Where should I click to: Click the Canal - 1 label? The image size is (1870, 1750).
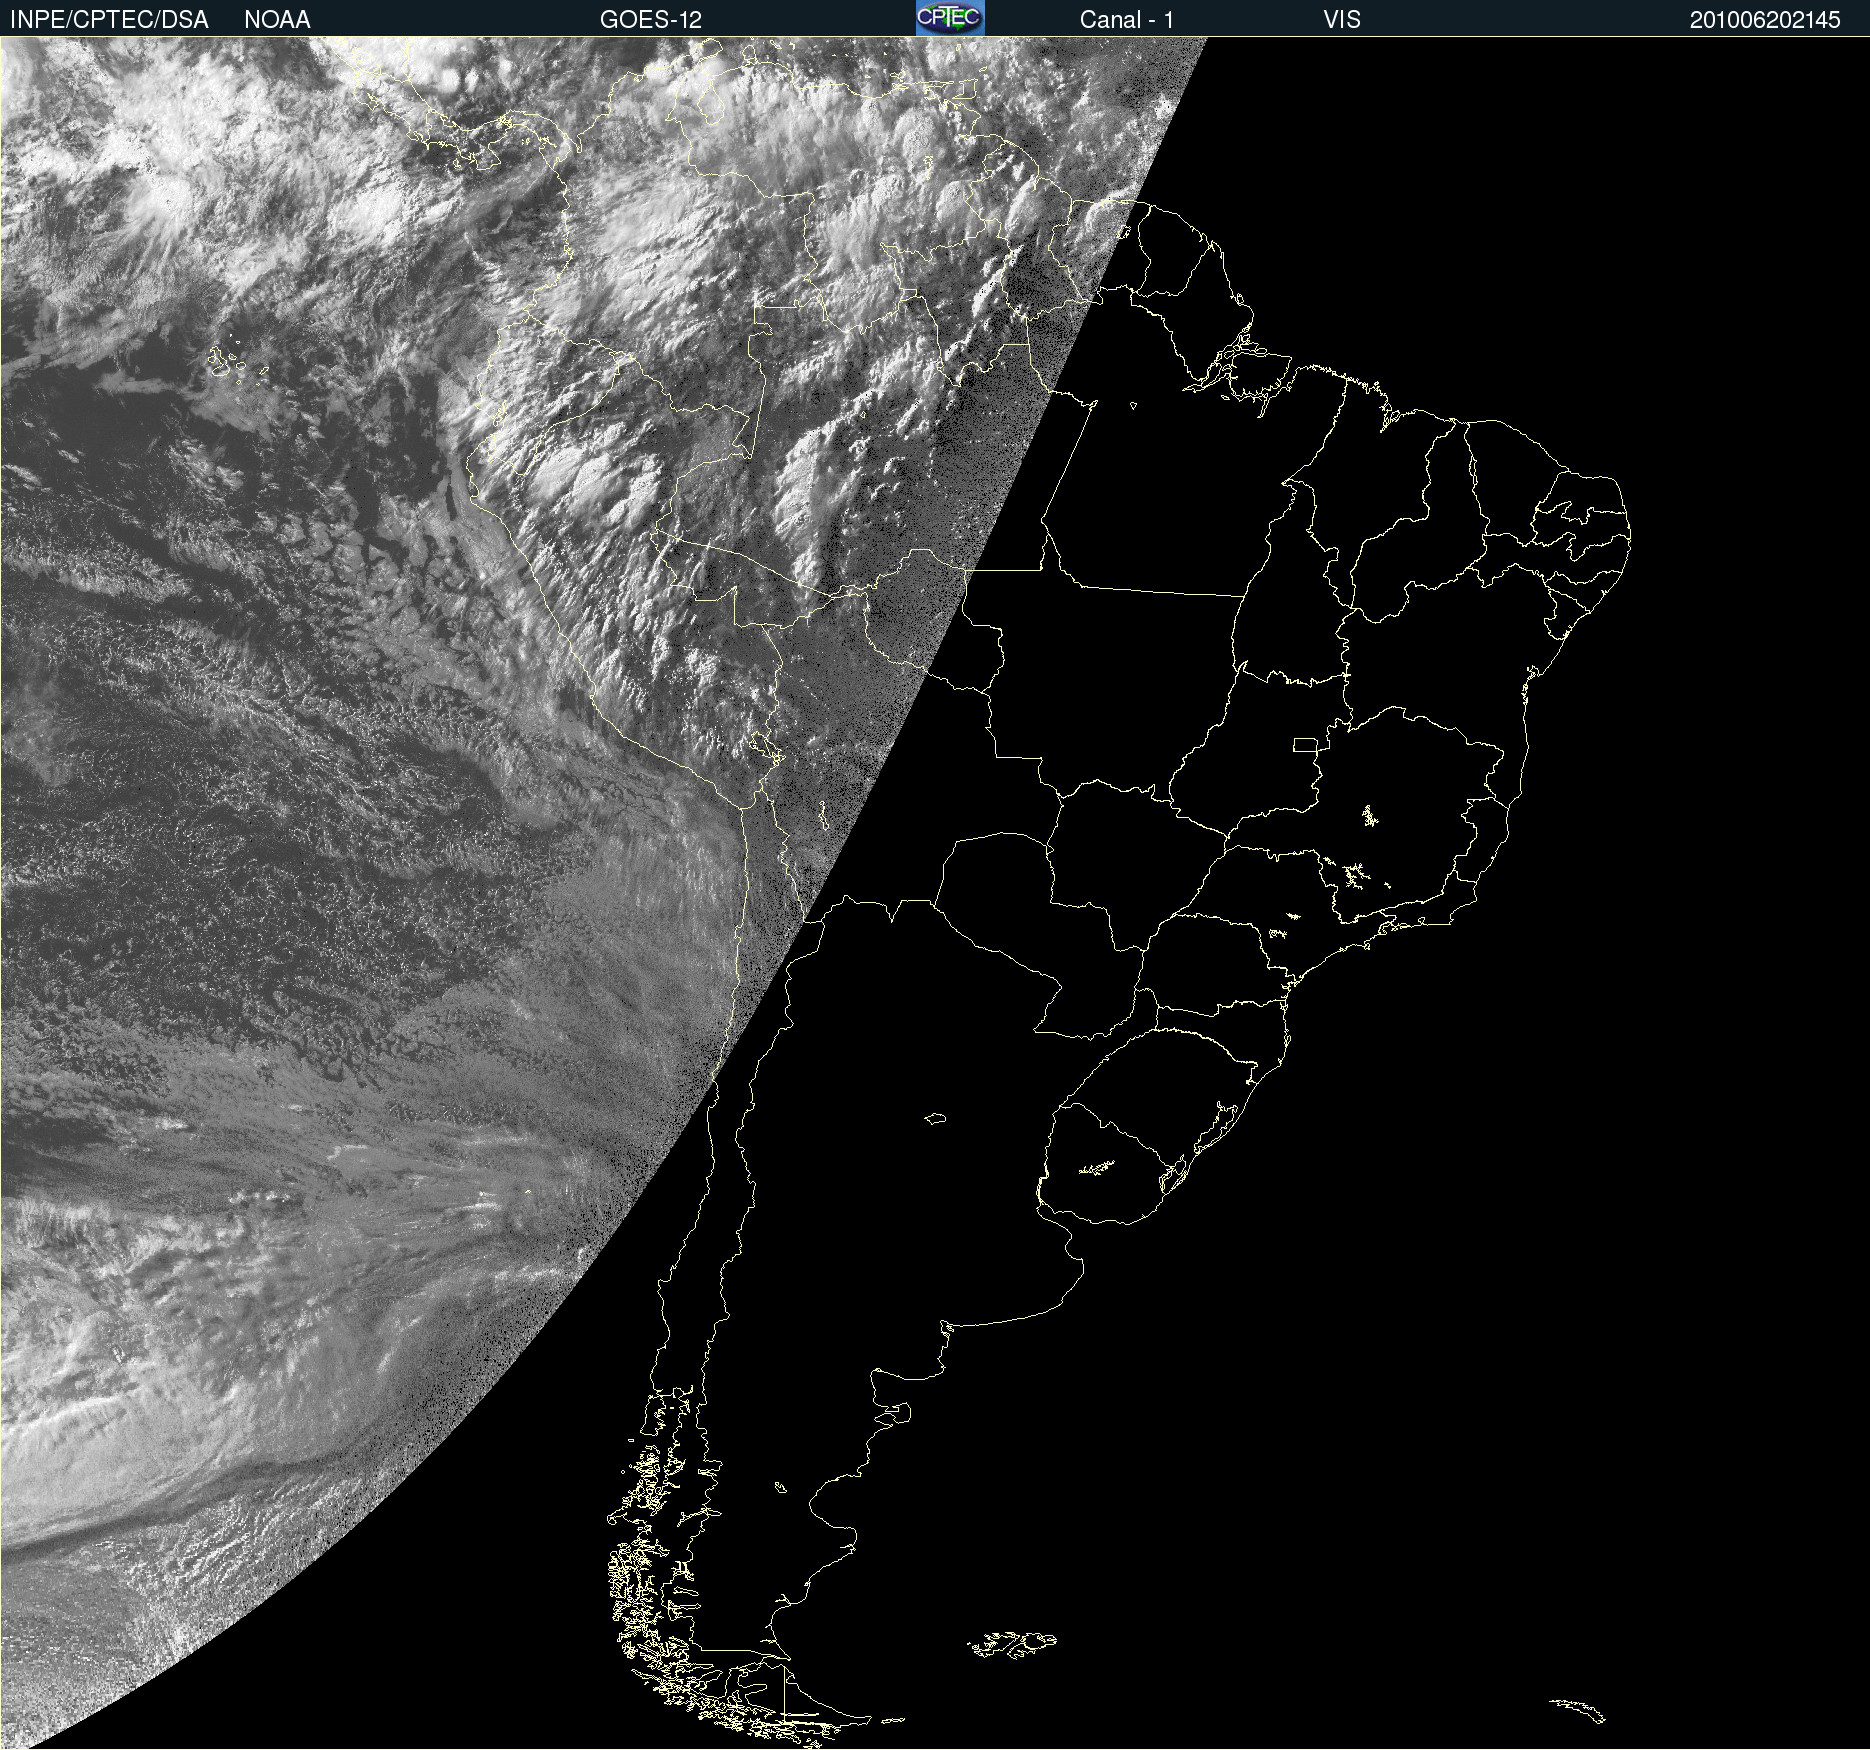click(1126, 20)
